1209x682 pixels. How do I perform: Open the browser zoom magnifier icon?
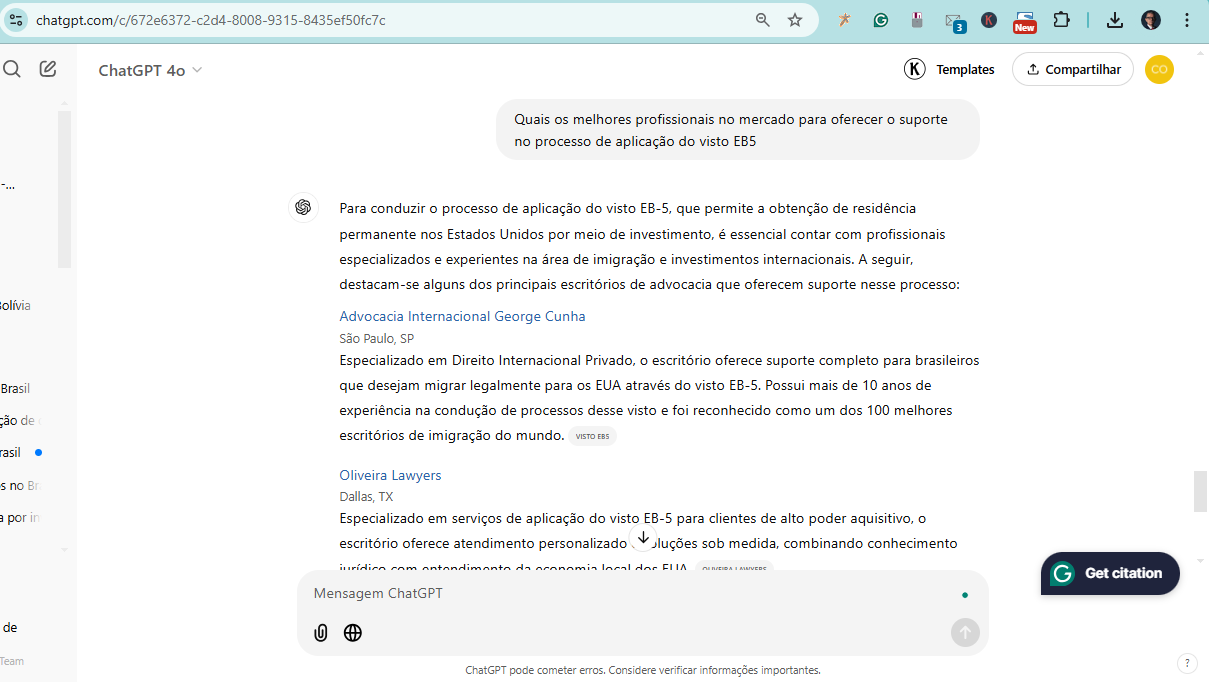click(763, 20)
